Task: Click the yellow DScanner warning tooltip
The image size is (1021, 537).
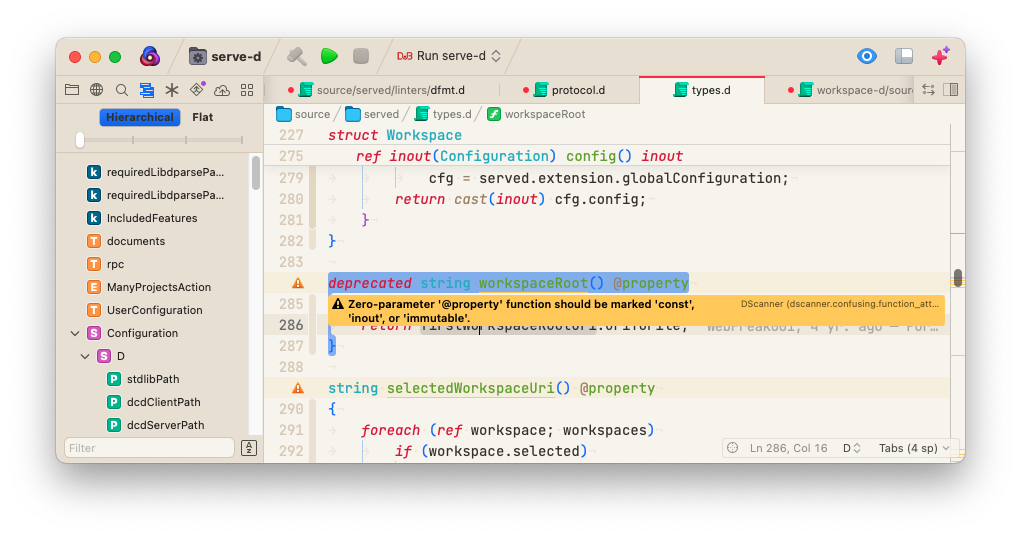Action: coord(636,310)
